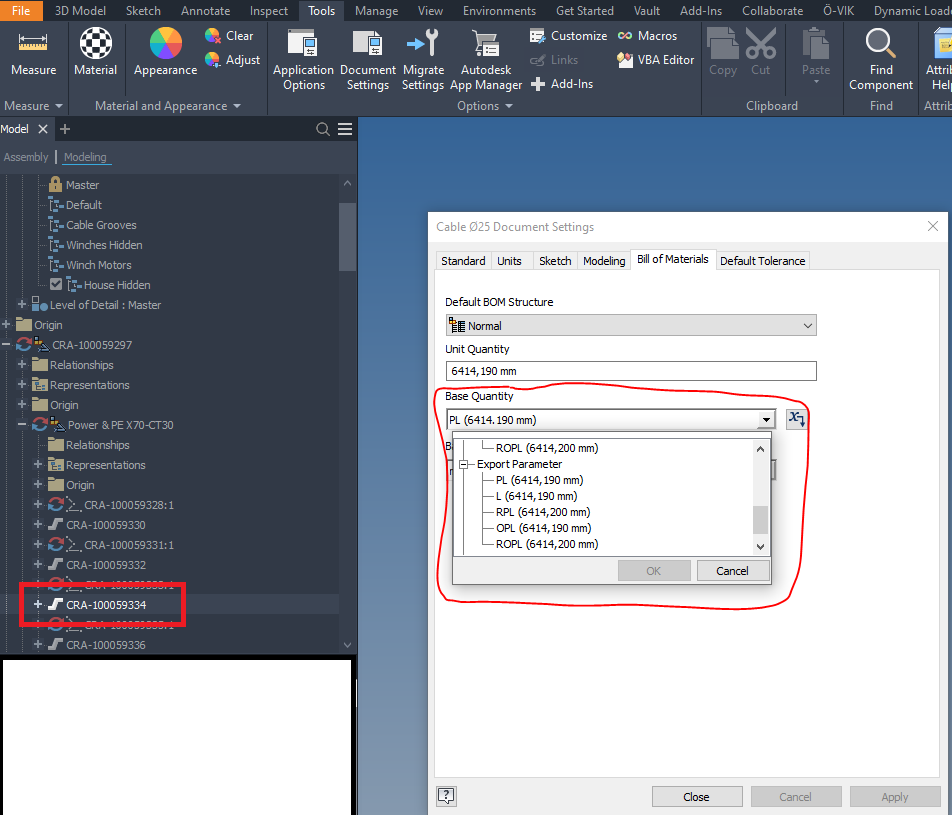Open the Base Quantity dropdown
The width and height of the screenshot is (952, 815).
(767, 418)
